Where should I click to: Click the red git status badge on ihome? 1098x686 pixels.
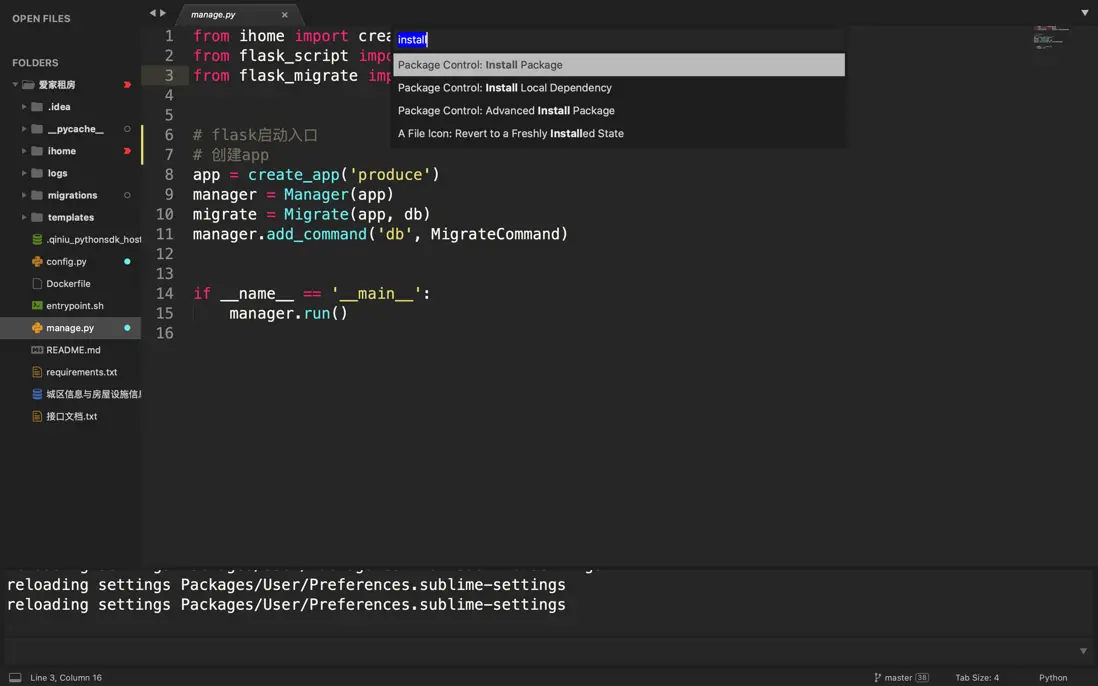coord(127,151)
